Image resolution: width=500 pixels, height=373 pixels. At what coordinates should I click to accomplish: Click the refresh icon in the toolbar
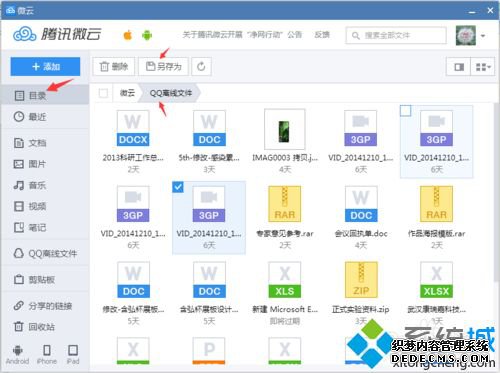(x=201, y=67)
